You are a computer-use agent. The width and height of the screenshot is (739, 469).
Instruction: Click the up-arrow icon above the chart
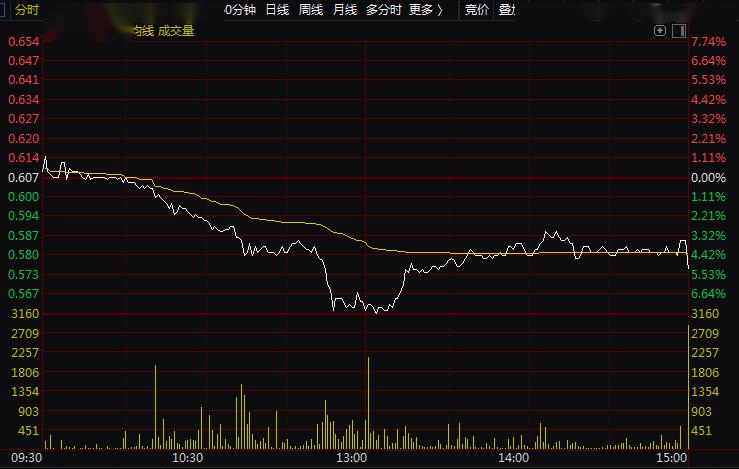click(660, 31)
